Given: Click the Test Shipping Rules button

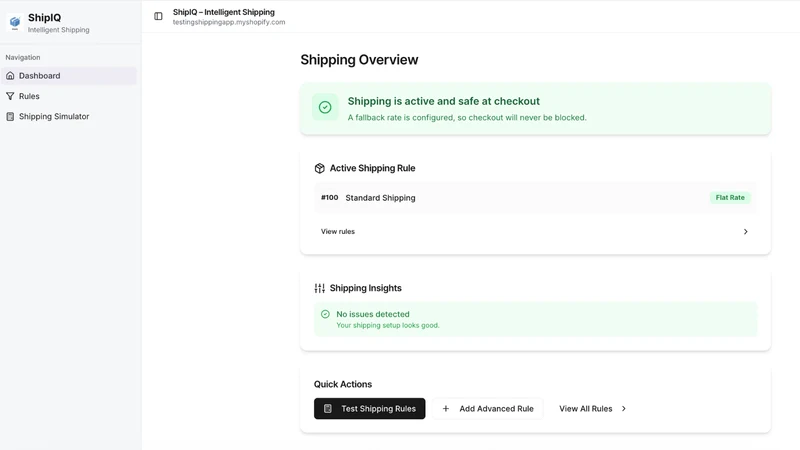Looking at the screenshot, I should (x=369, y=409).
